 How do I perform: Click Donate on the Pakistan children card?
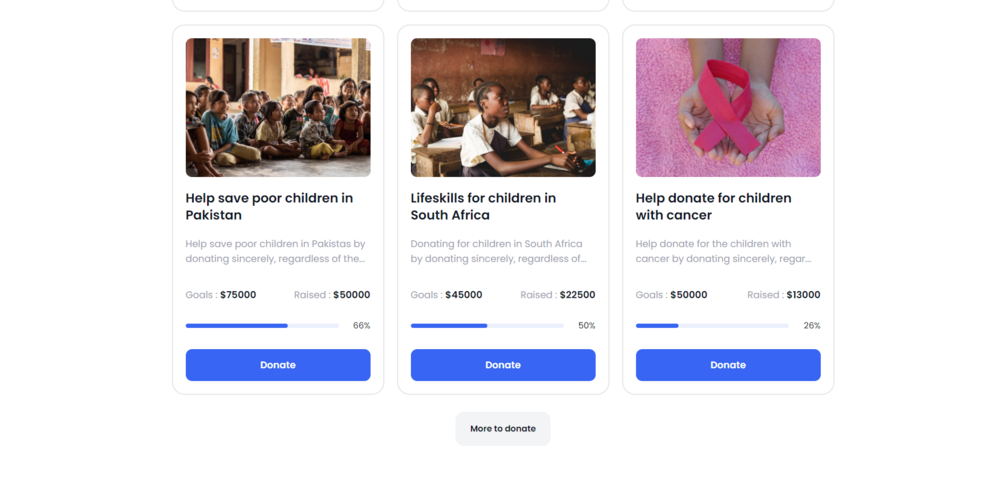pos(278,365)
